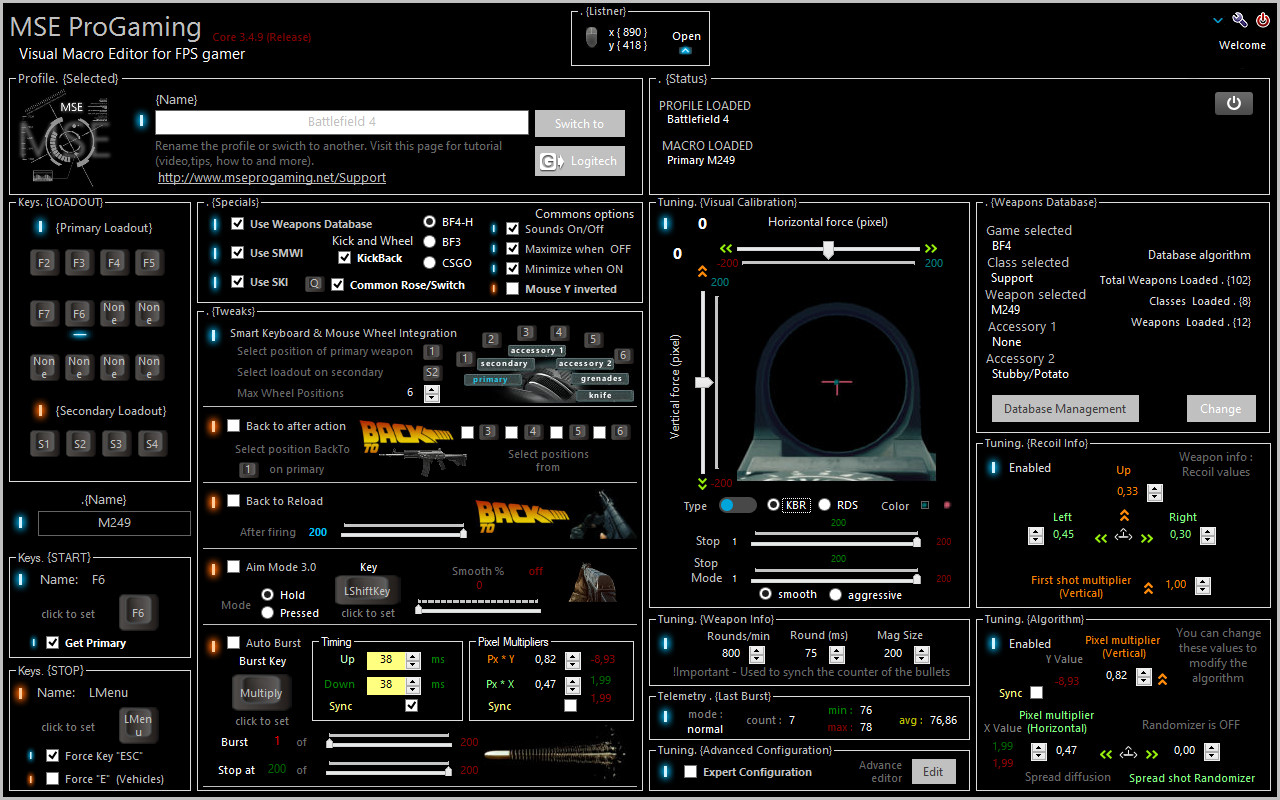The height and width of the screenshot is (800, 1280).
Task: Click orange up arrows above Vertical force slider
Action: (702, 271)
